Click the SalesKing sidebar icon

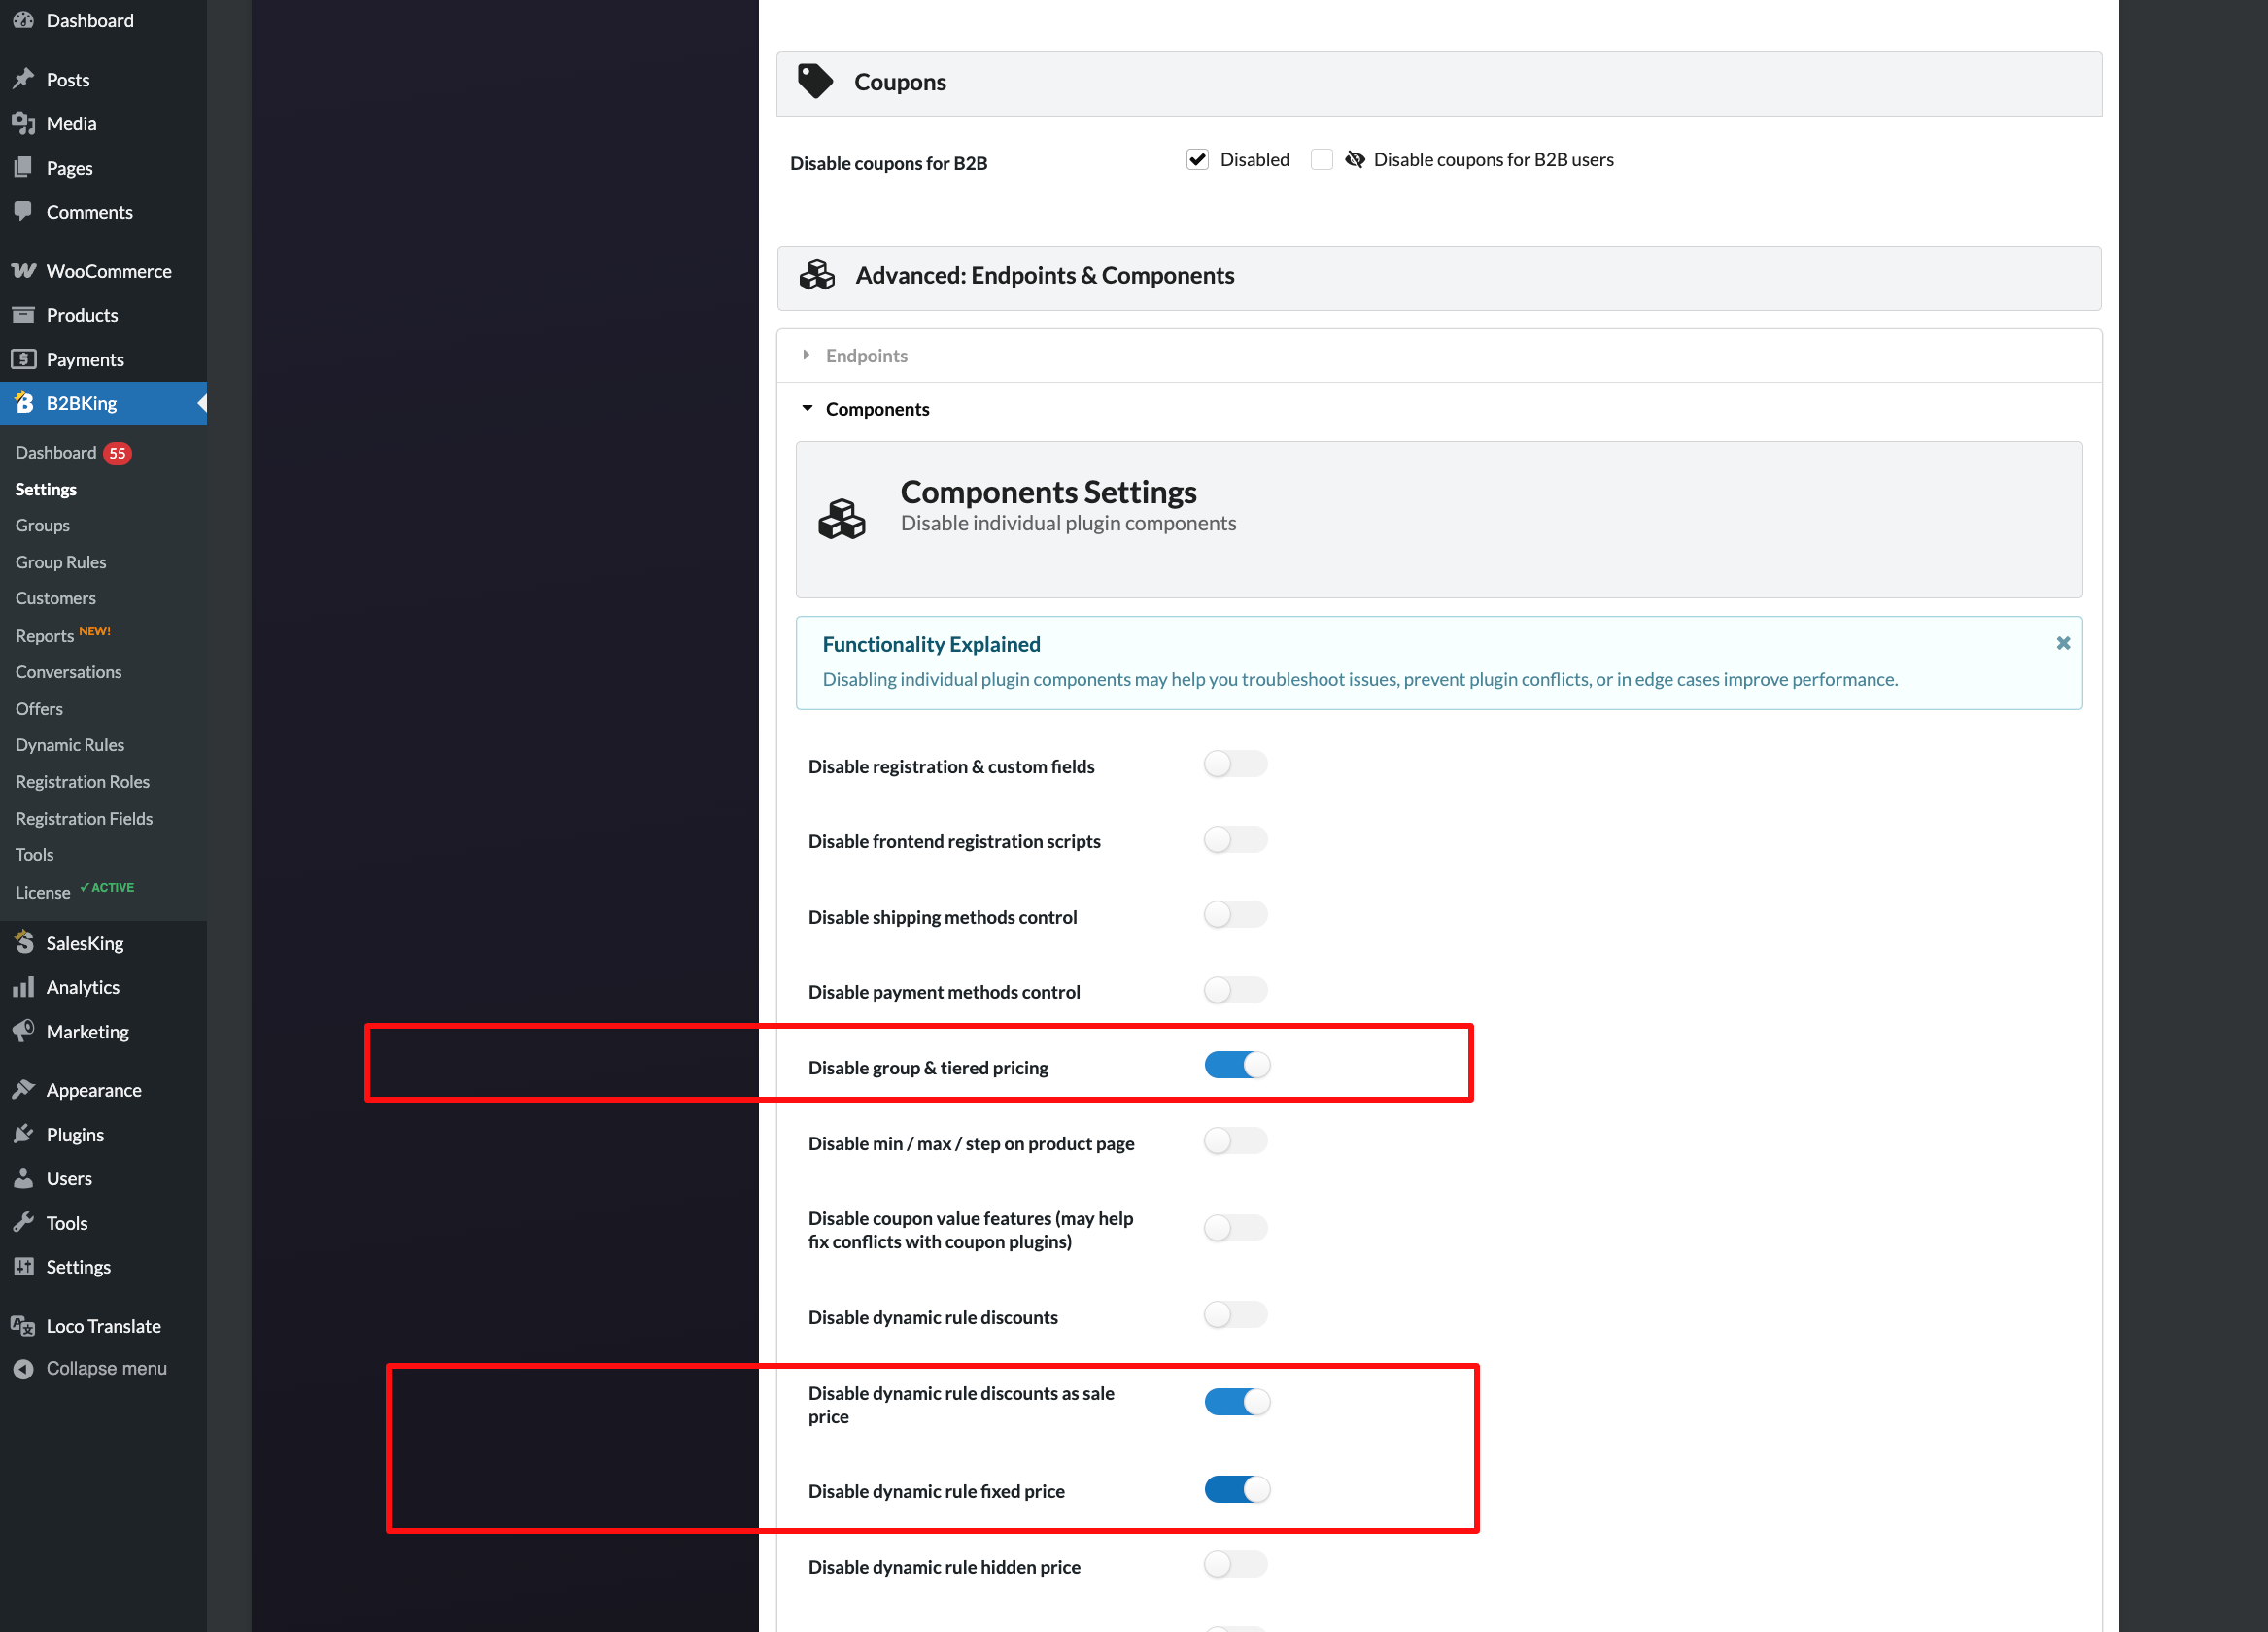coord(28,942)
